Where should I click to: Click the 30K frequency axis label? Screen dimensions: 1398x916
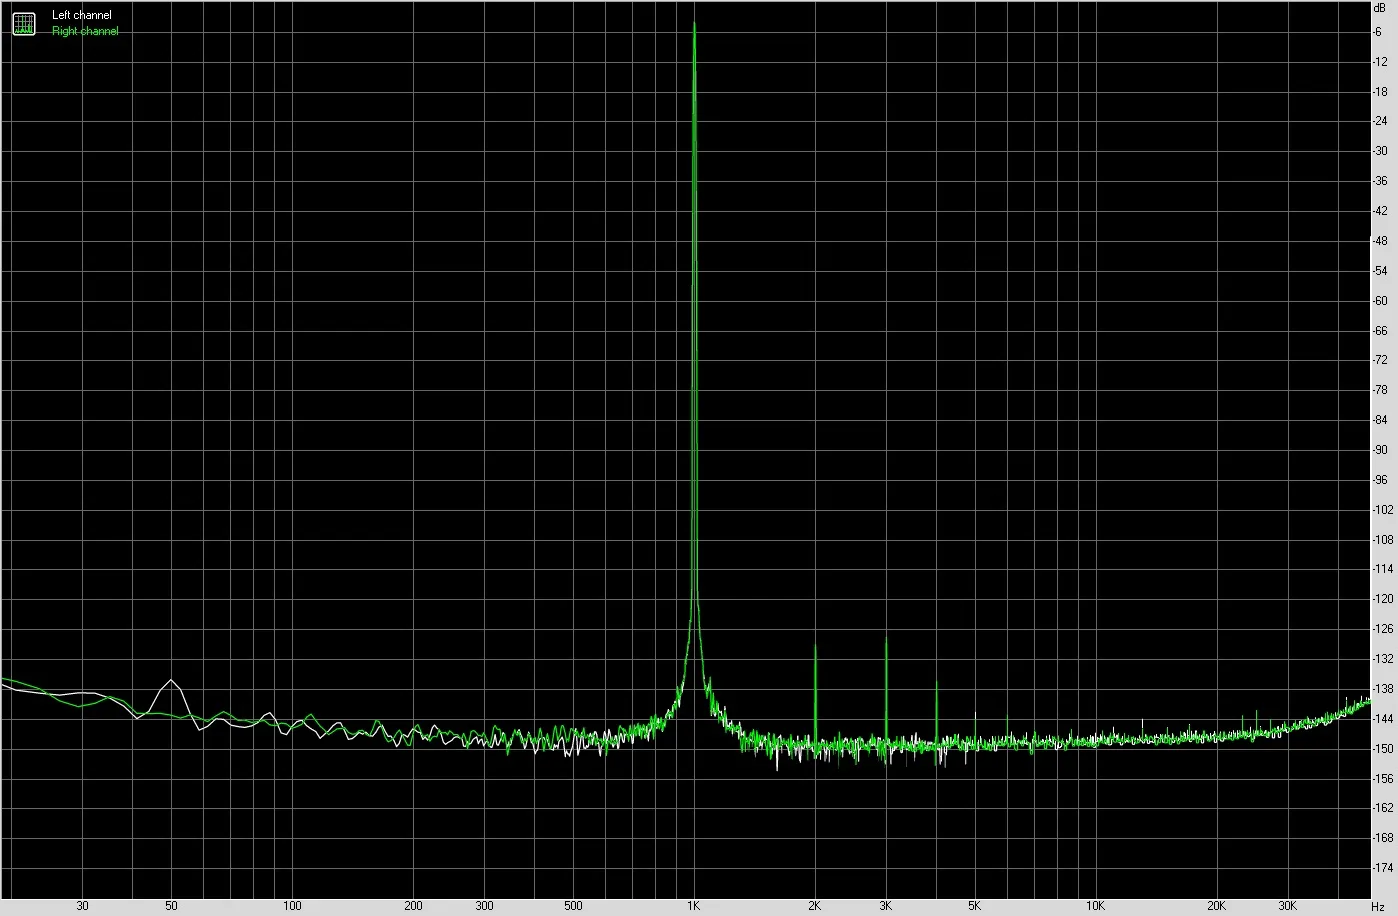[x=1287, y=907]
